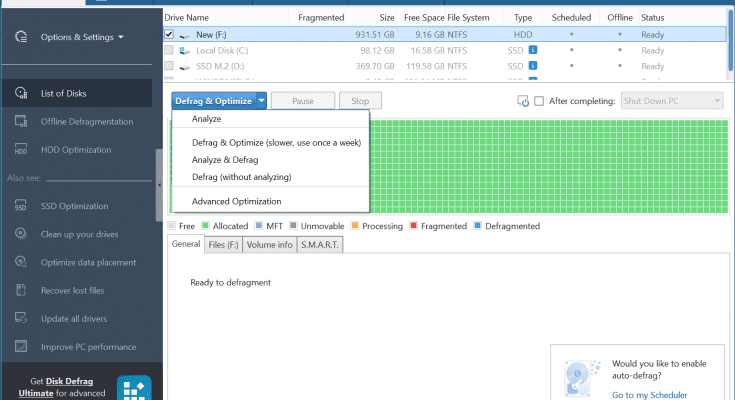The image size is (735, 400).
Task: Click the SSD info icon for Local Disk (C:)
Action: coord(533,50)
